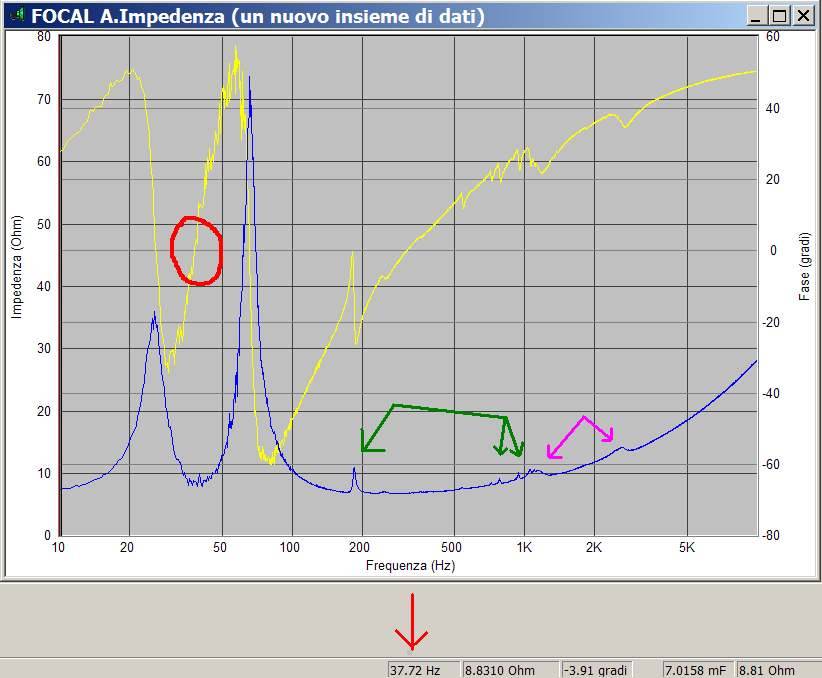Click the '7.0158 mF' status bar field
The width and height of the screenshot is (822, 678).
tap(698, 670)
